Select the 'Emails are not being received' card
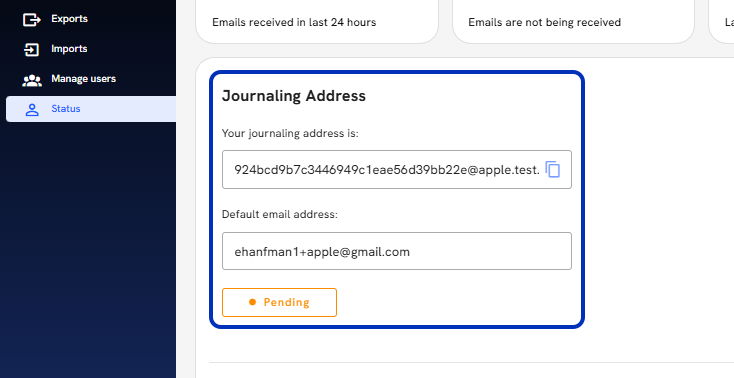 pyautogui.click(x=573, y=22)
